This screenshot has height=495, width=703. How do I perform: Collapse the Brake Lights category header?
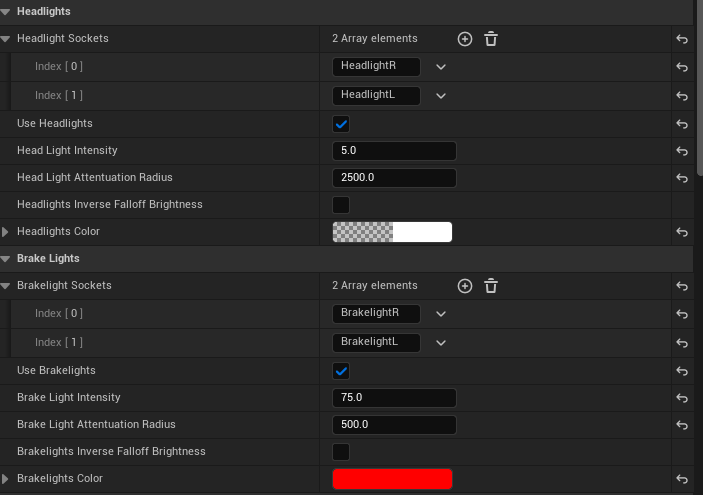click(6, 259)
